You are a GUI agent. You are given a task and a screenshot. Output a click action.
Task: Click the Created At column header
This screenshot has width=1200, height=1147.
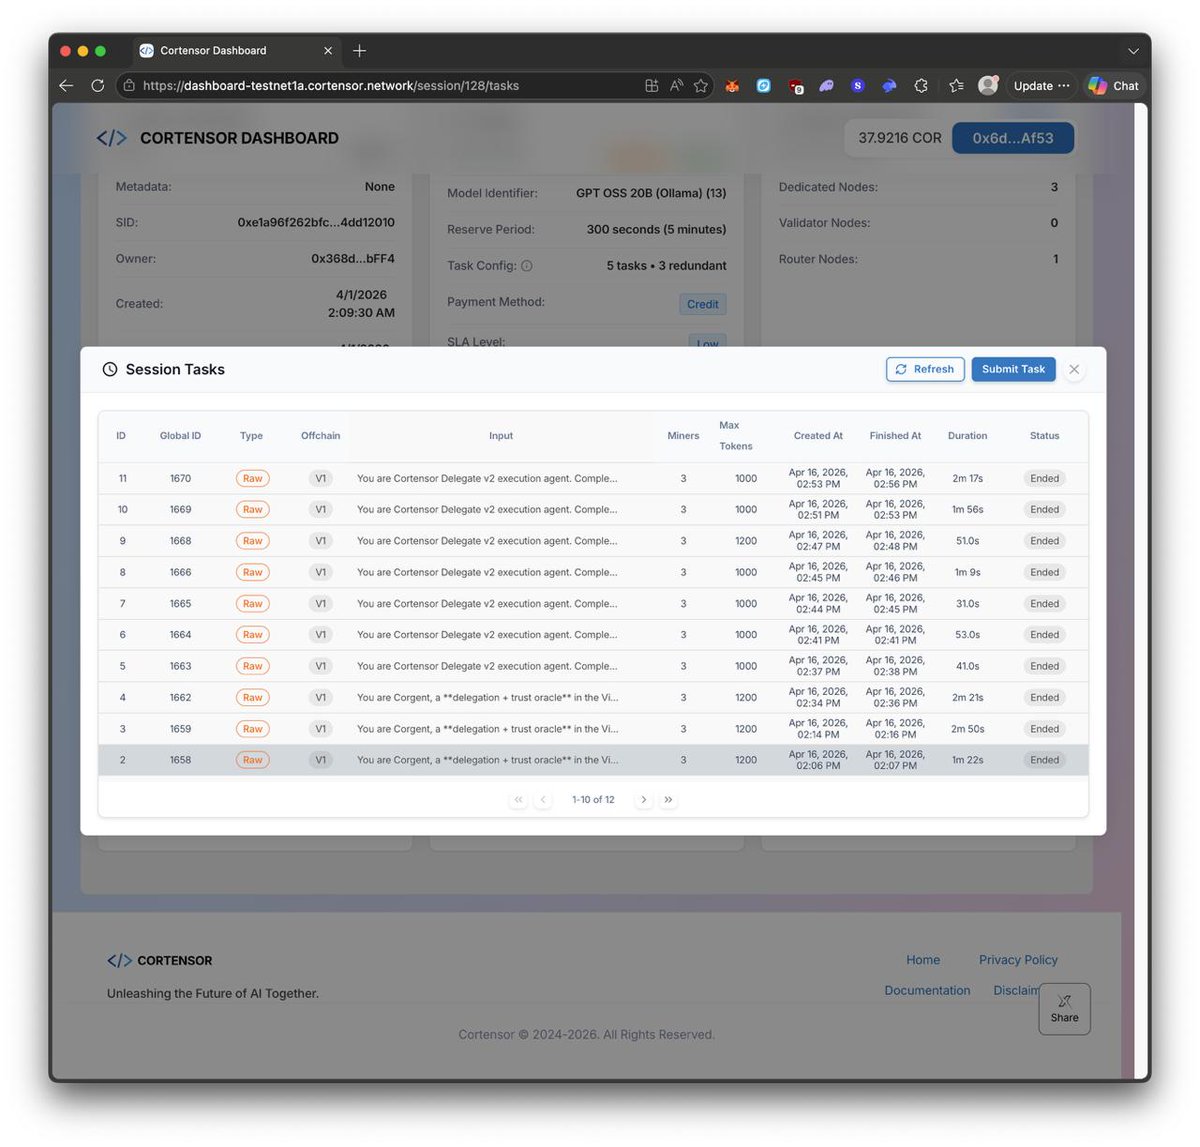click(818, 436)
